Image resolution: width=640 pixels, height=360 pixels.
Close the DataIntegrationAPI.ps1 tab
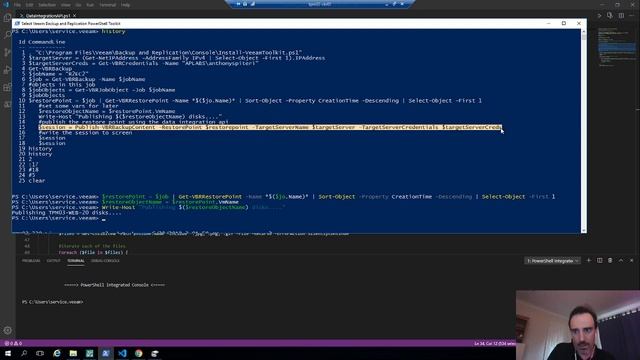click(x=75, y=16)
